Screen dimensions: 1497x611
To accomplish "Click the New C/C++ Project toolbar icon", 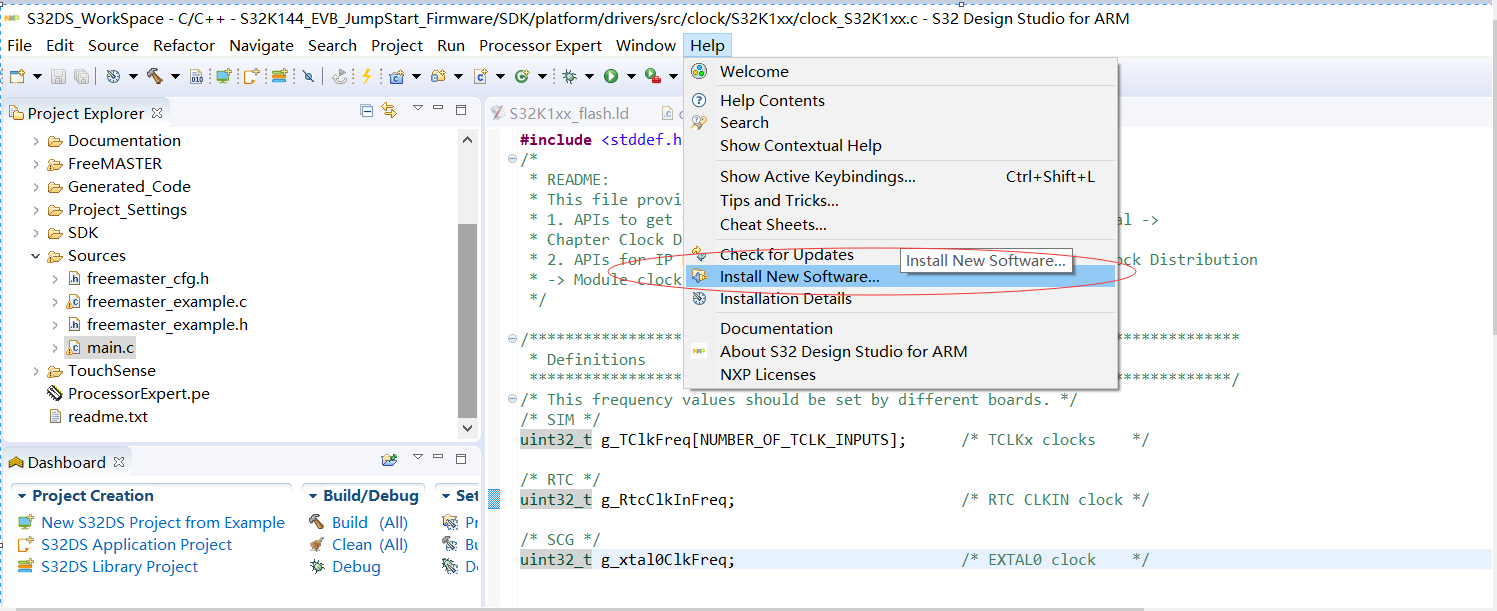I will (396, 76).
